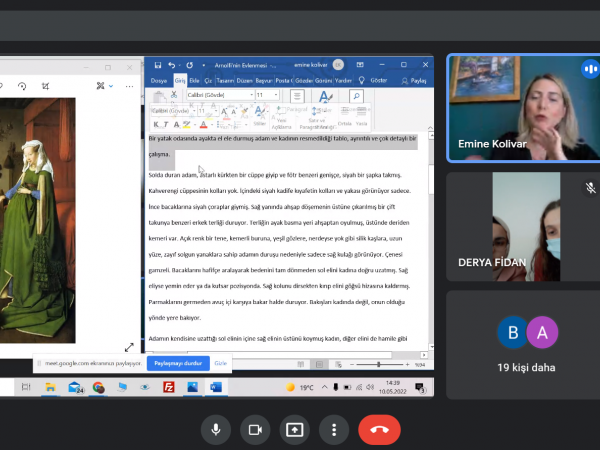This screenshot has width=600, height=450.
Task: Expand the ribbon font size dropdown
Action: (x=276, y=95)
